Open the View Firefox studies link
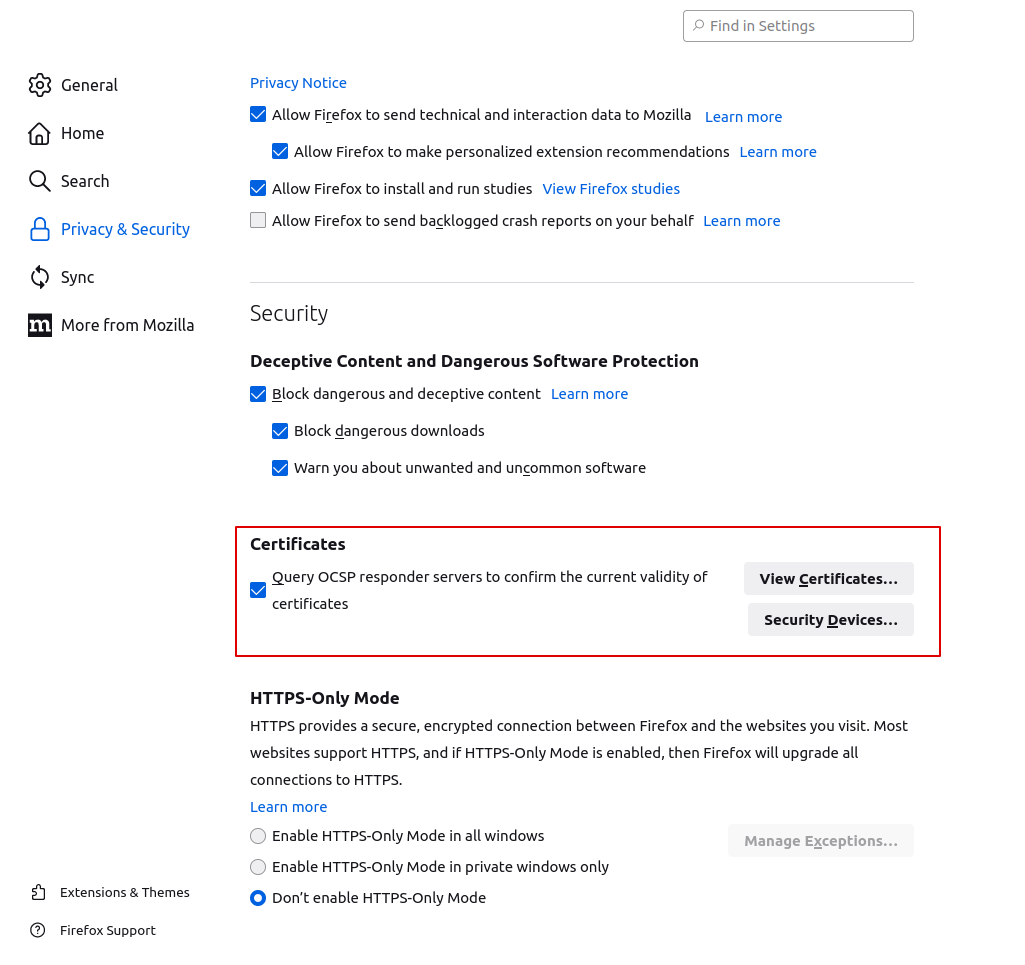This screenshot has width=1025, height=965. click(611, 189)
